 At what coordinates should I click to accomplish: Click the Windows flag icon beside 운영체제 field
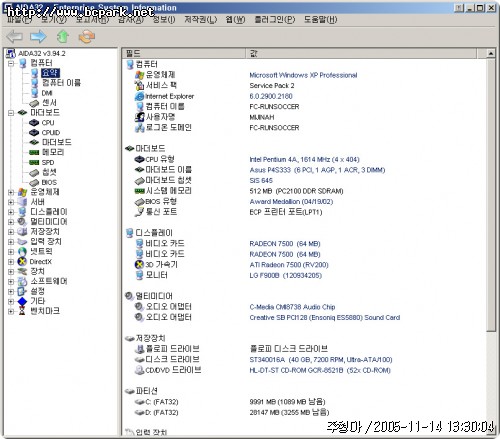tap(139, 75)
